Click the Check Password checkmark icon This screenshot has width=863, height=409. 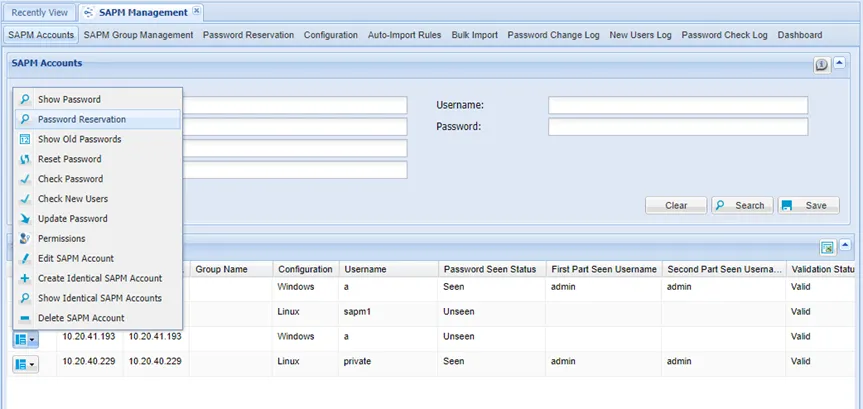(x=25, y=179)
